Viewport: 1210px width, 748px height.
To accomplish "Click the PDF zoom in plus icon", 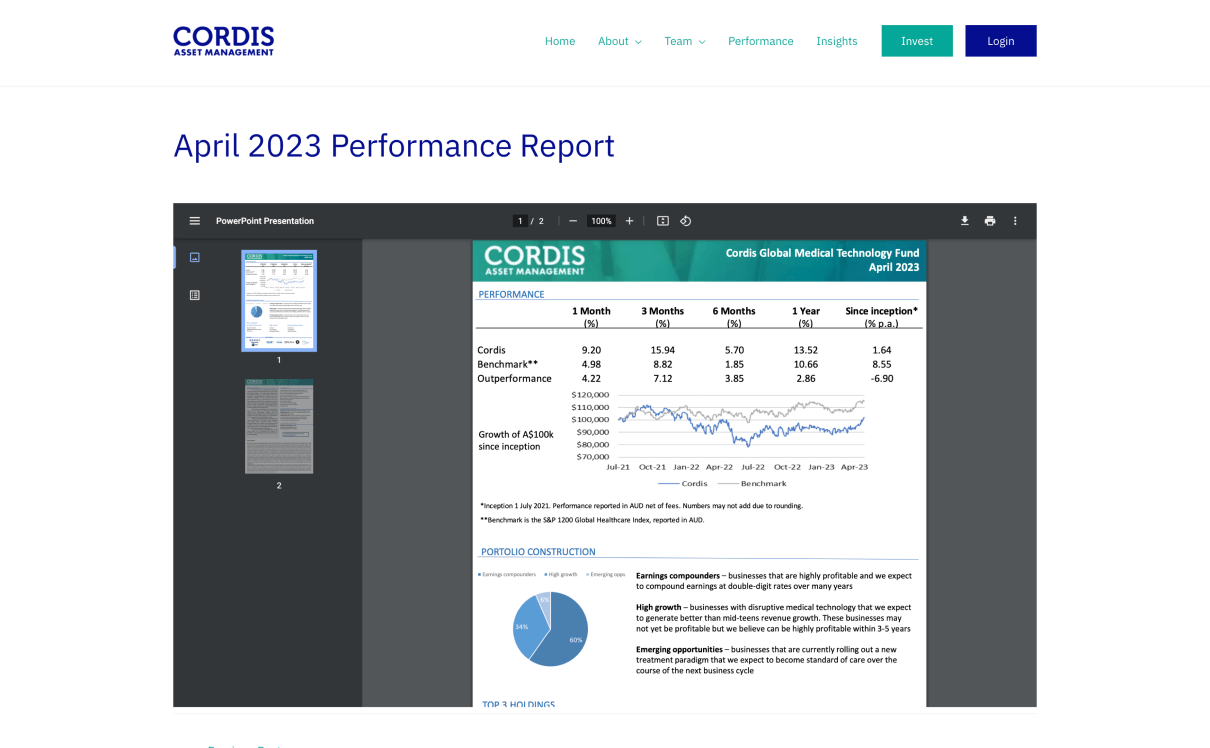I will pyautogui.click(x=629, y=221).
